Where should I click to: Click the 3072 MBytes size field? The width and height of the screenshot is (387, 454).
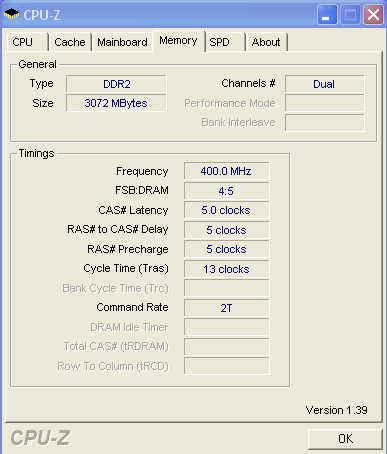tap(116, 103)
